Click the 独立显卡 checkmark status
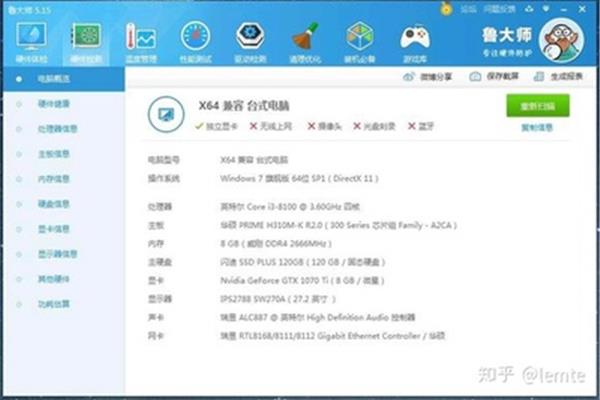 (216, 126)
